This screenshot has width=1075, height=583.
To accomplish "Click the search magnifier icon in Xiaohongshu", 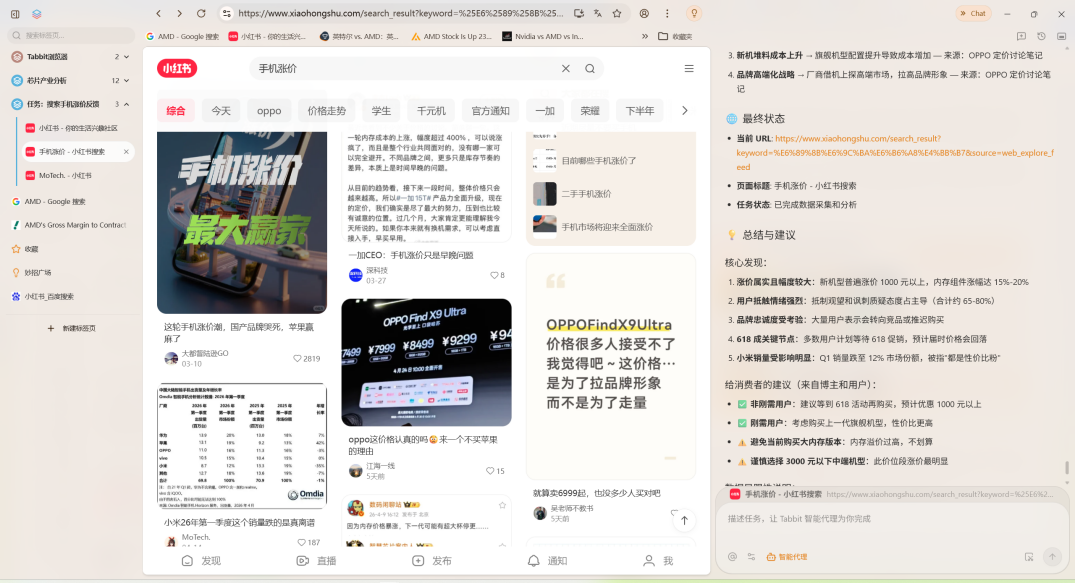I will pos(590,69).
